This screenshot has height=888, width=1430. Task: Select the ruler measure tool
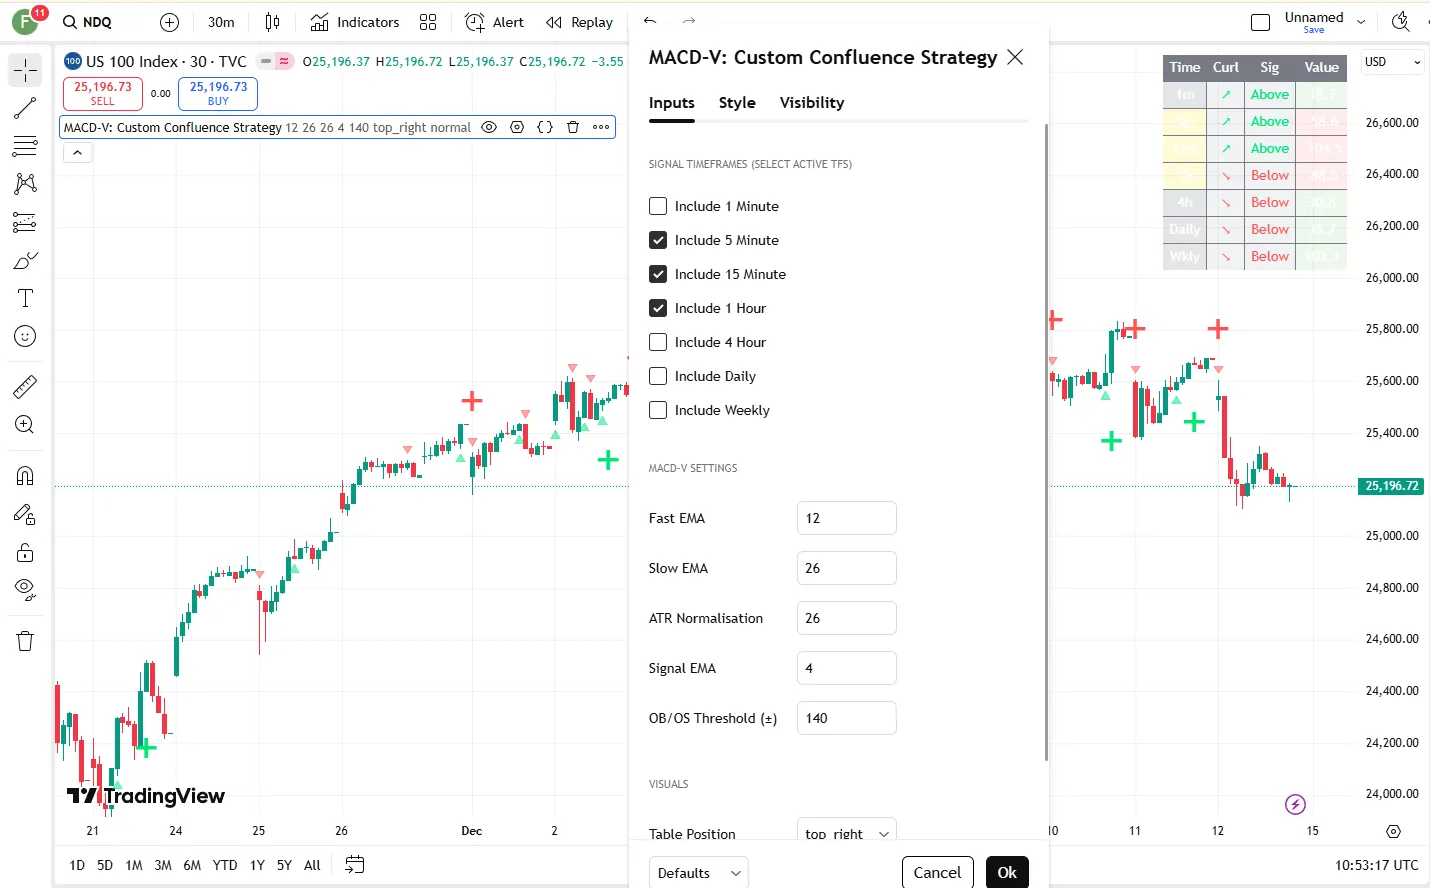tap(25, 386)
